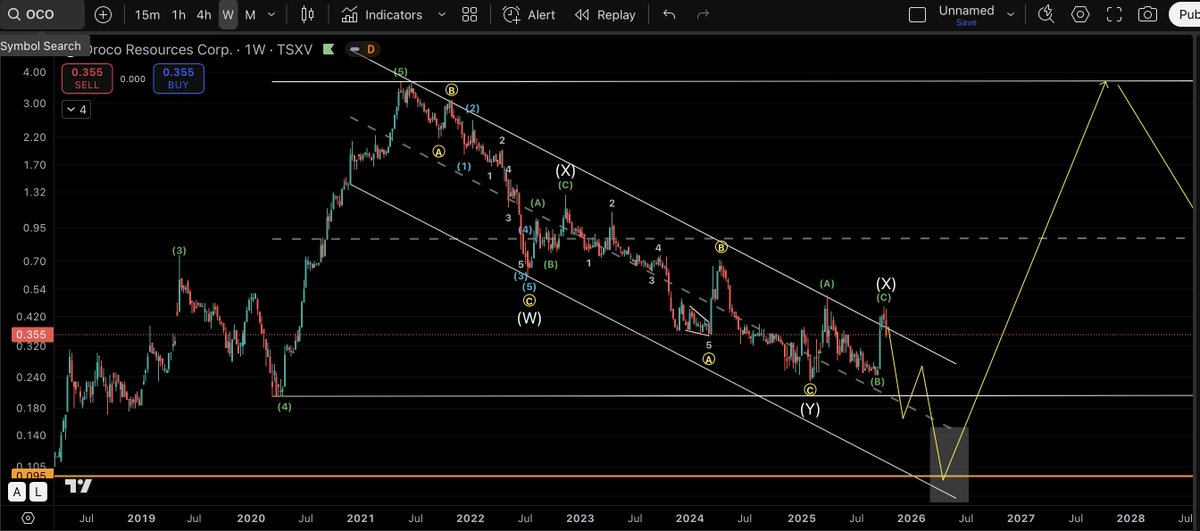Click the compare or add symbol plus icon
Image resolution: width=1200 pixels, height=531 pixels.
point(104,15)
